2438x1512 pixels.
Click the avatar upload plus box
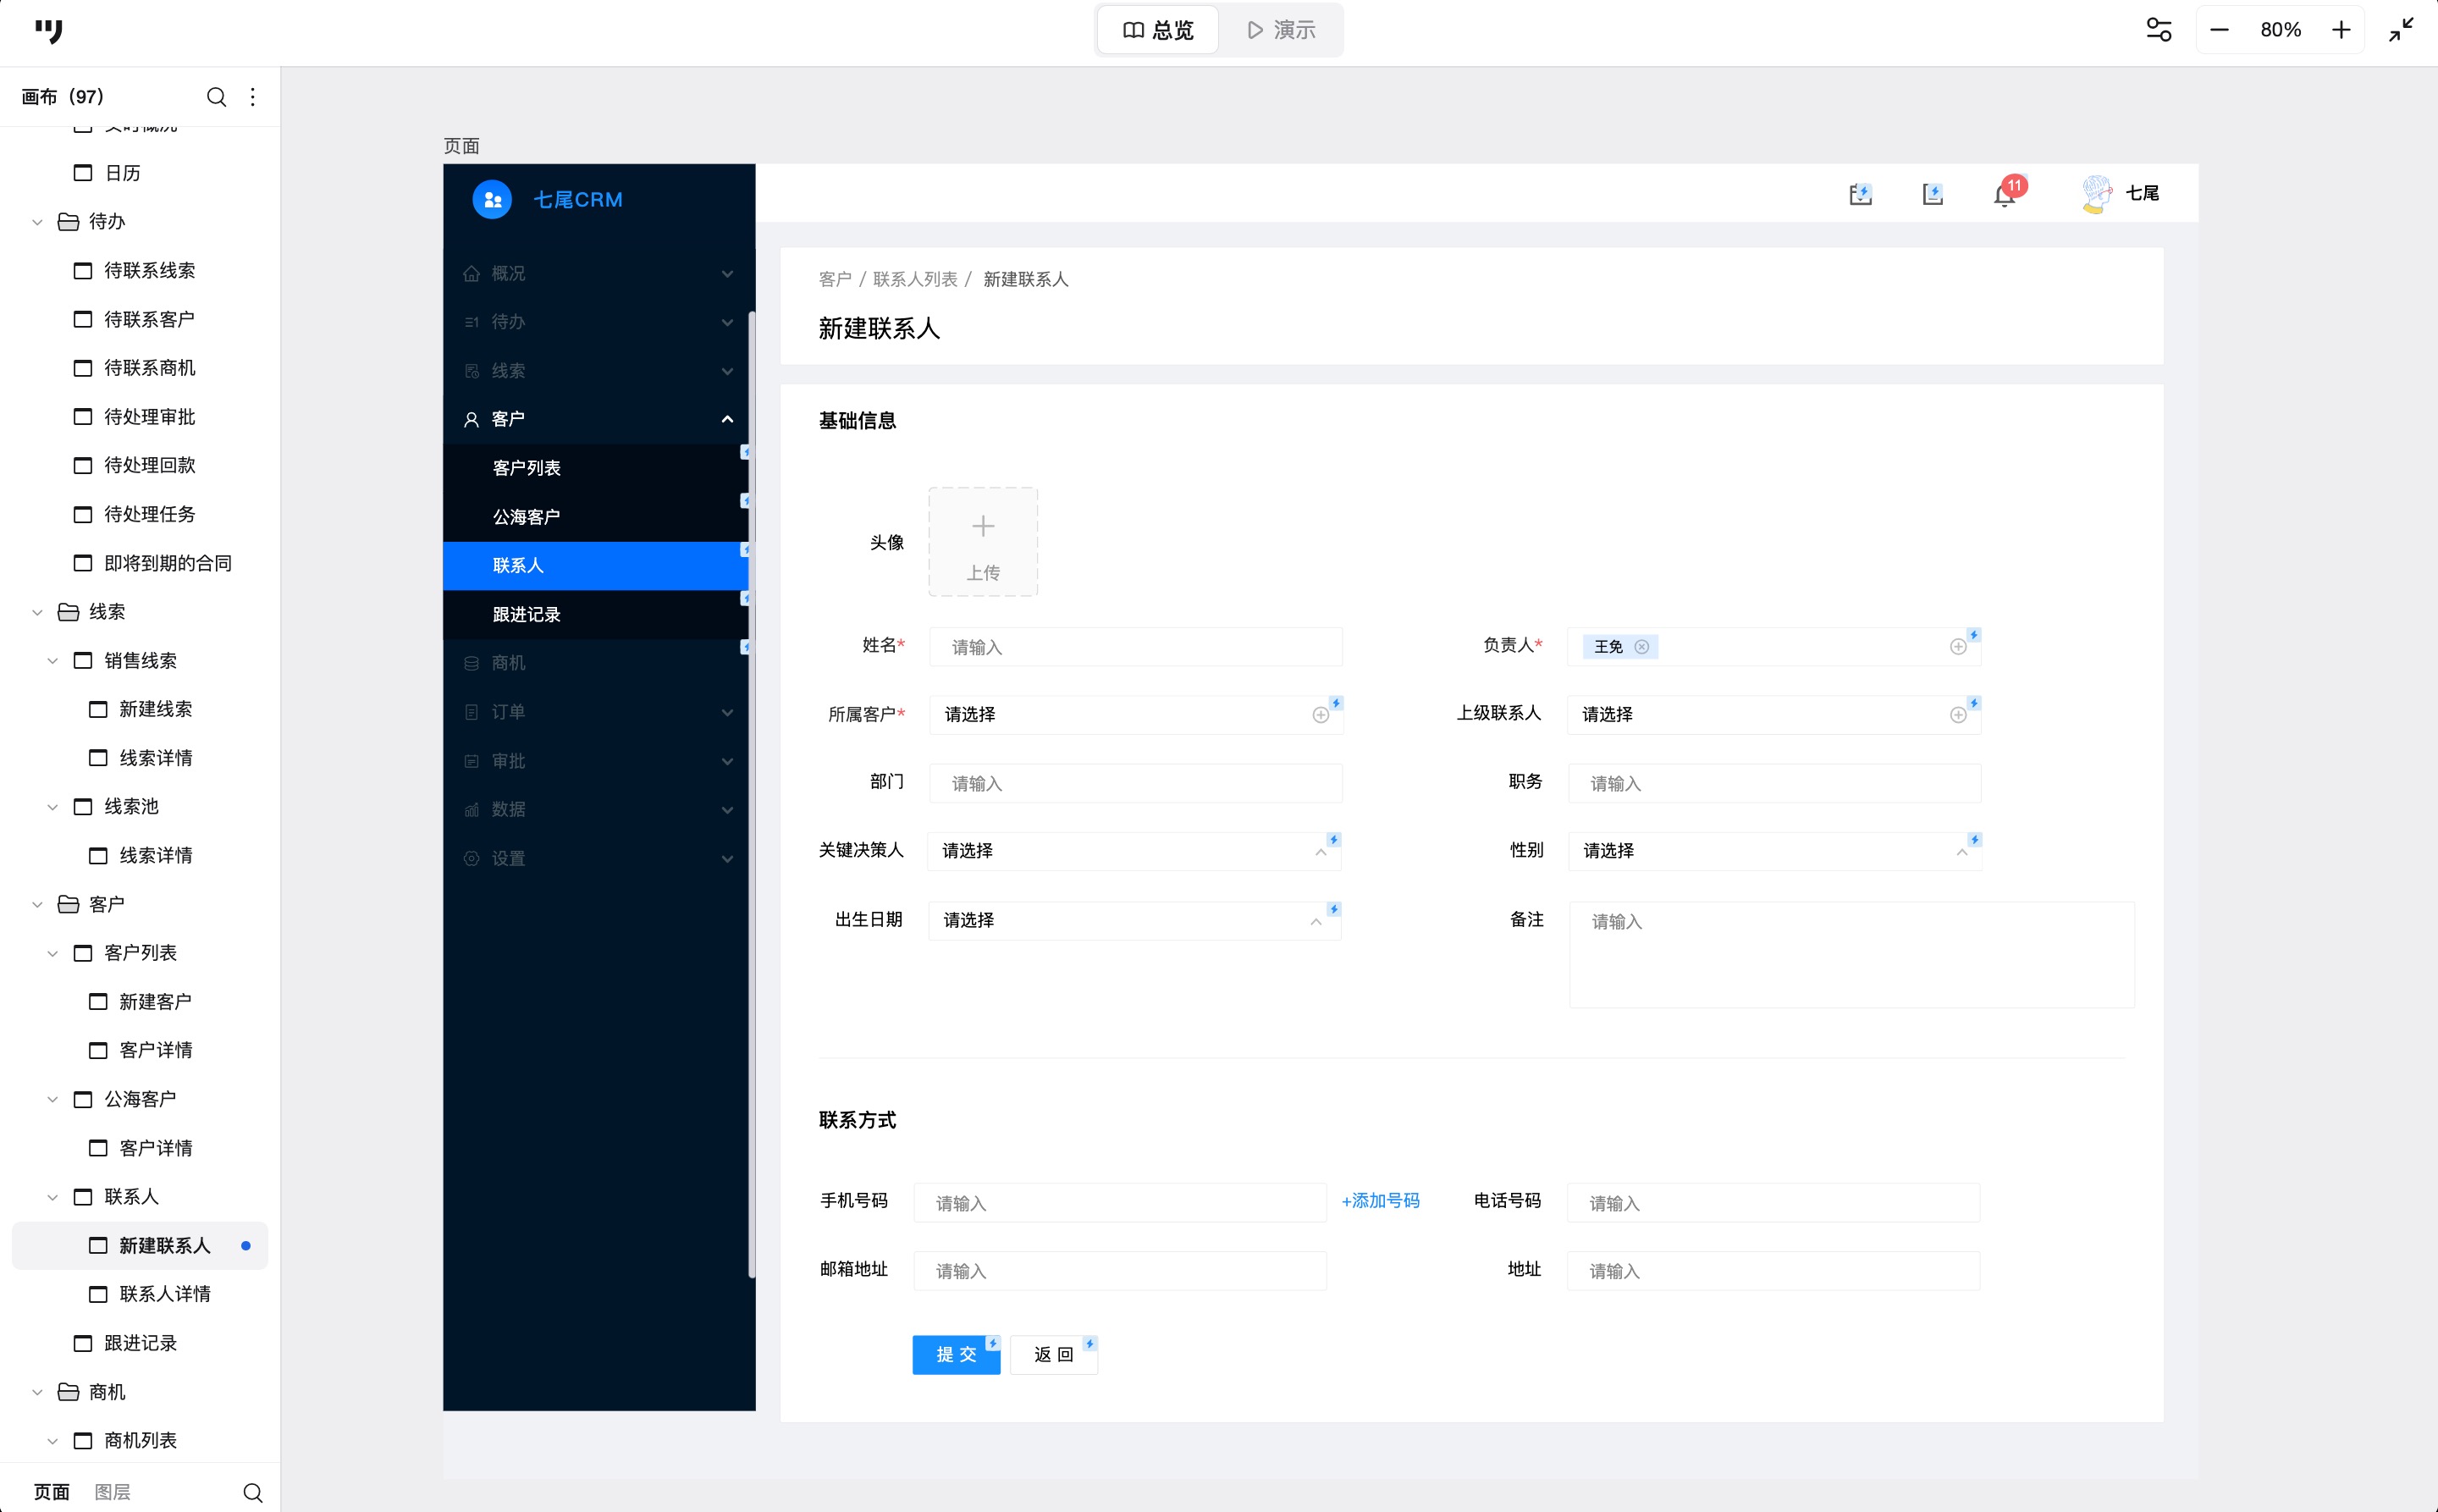(x=982, y=542)
